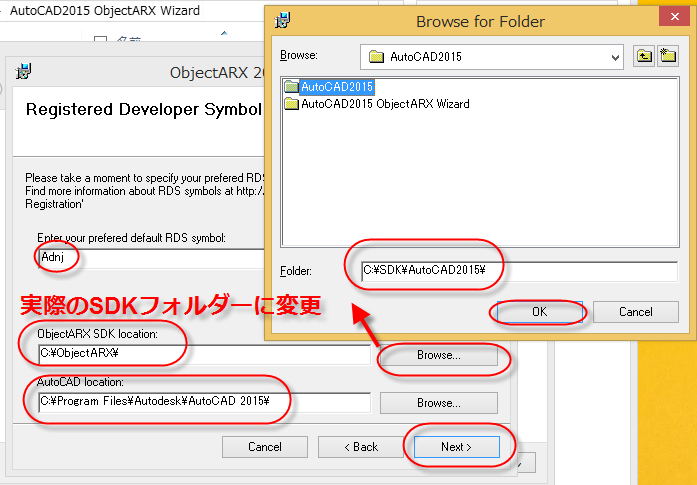Click the folder icon in the Browse combo box
The image size is (697, 485).
[x=376, y=57]
